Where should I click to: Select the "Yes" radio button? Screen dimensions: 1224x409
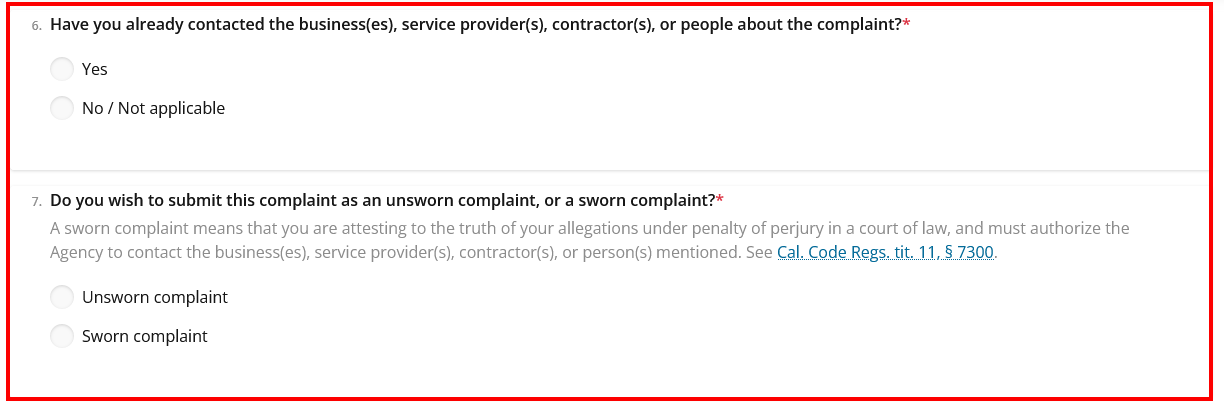pyautogui.click(x=62, y=69)
